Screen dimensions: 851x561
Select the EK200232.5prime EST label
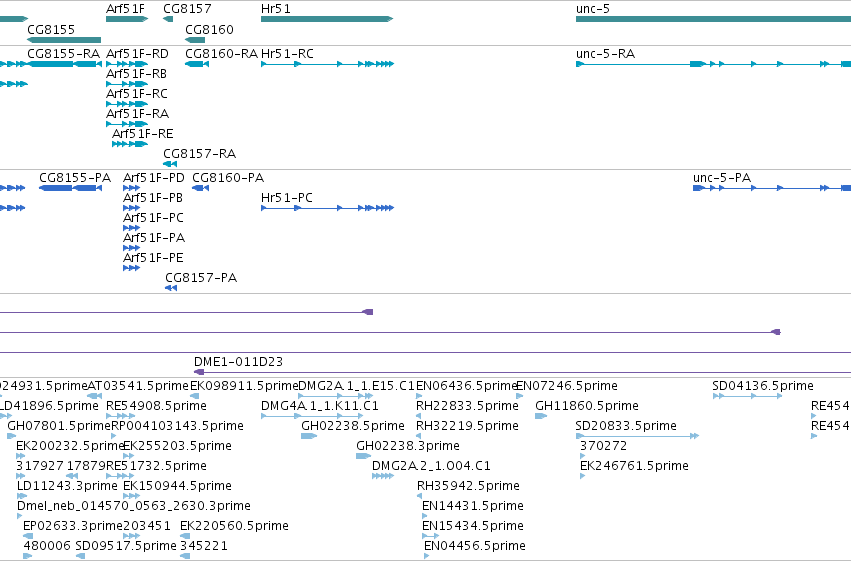point(69,446)
